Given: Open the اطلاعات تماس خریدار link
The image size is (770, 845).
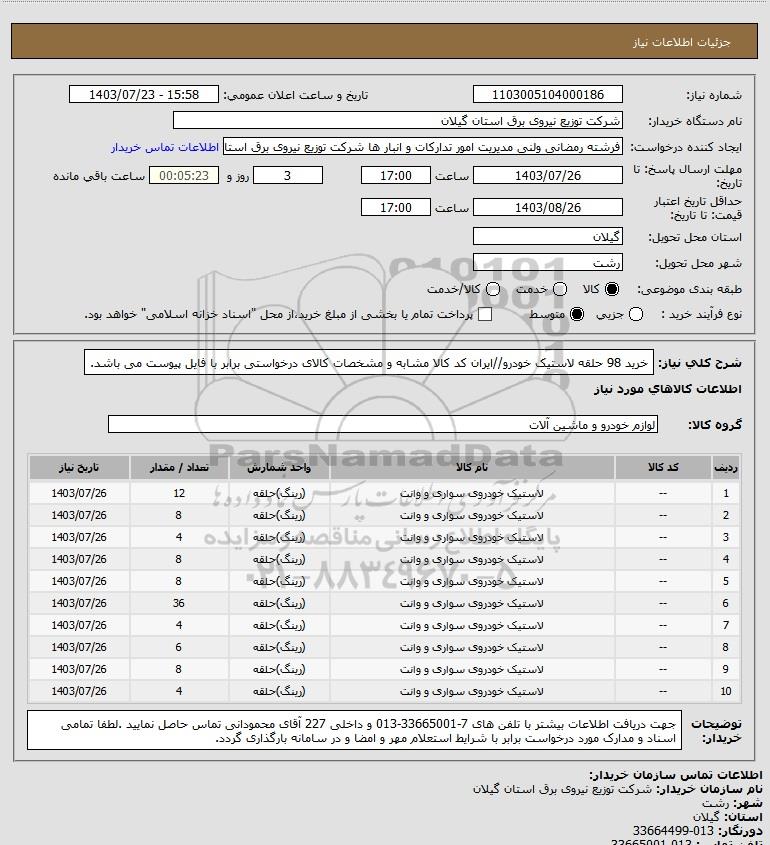Looking at the screenshot, I should tap(165, 148).
